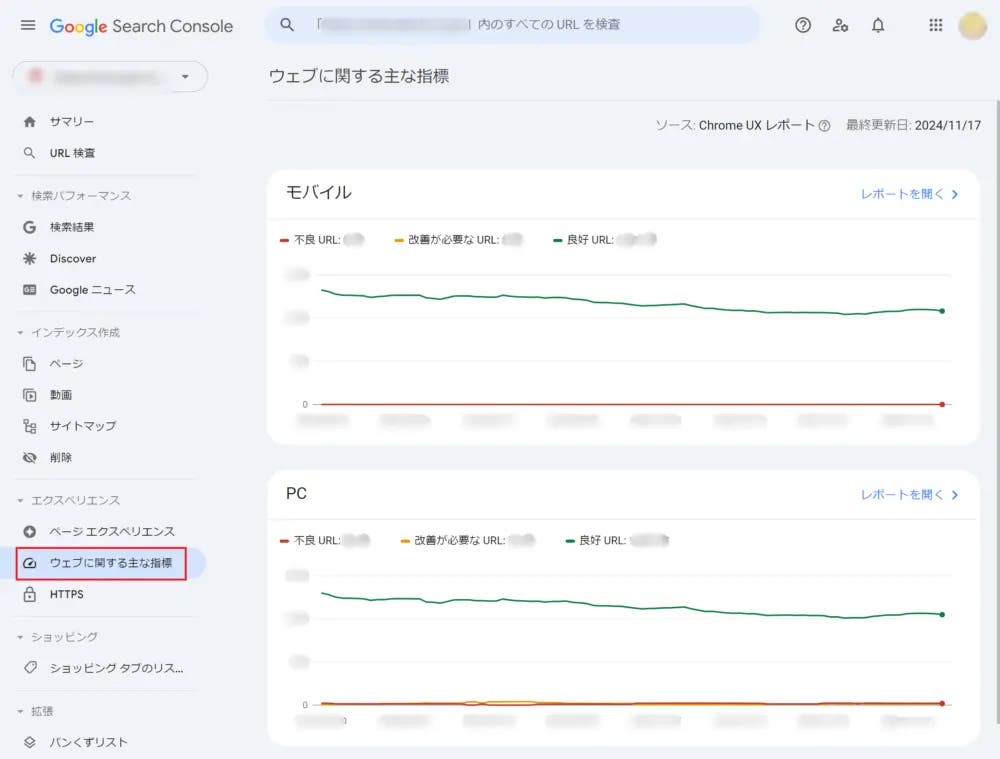Open the PC report link

tap(909, 494)
